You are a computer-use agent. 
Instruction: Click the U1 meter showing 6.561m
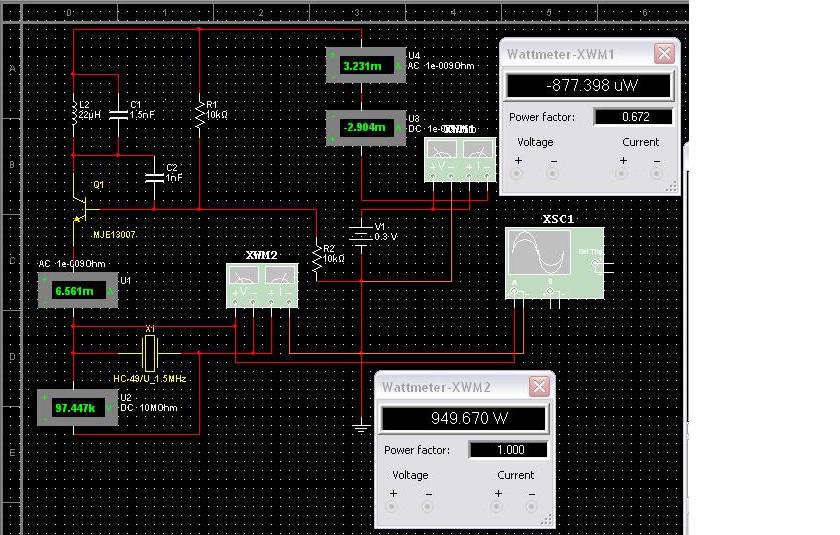pos(75,291)
